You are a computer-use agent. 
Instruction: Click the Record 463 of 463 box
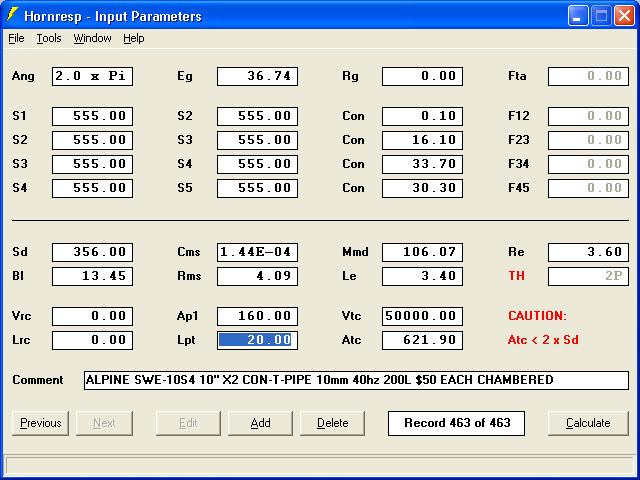tap(456, 423)
